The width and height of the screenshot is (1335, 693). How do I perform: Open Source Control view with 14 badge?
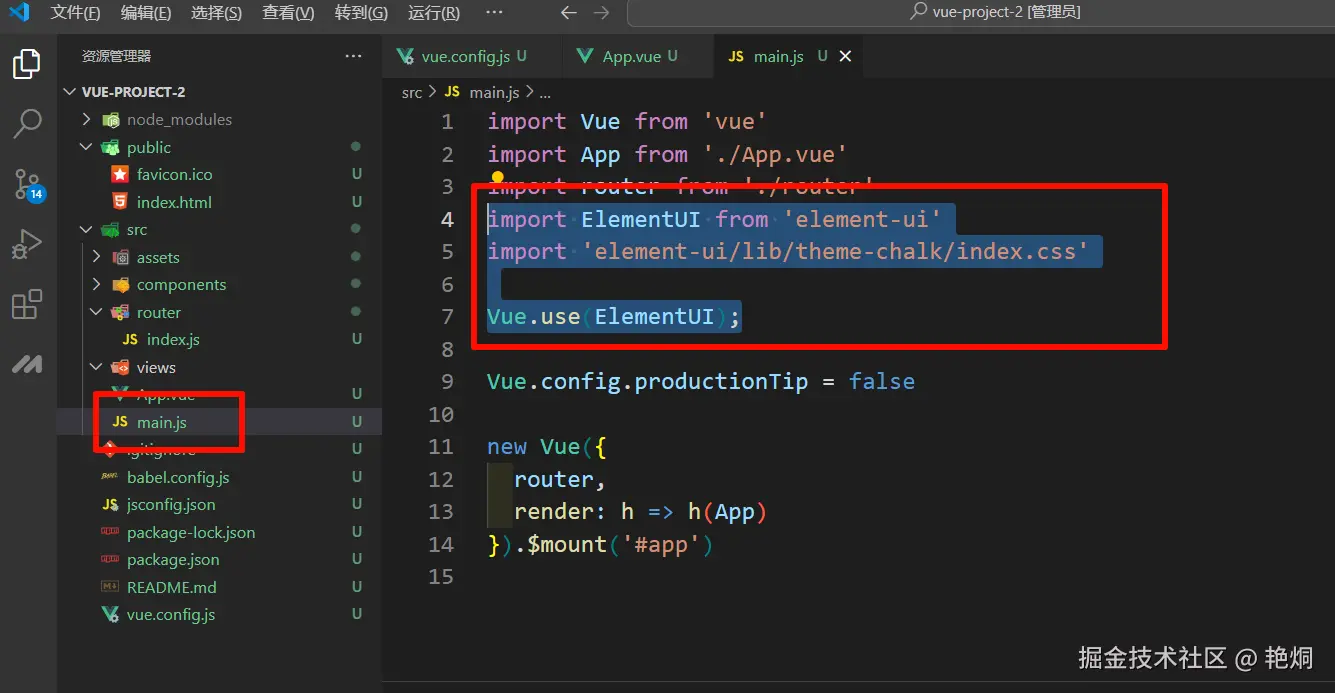coord(27,184)
